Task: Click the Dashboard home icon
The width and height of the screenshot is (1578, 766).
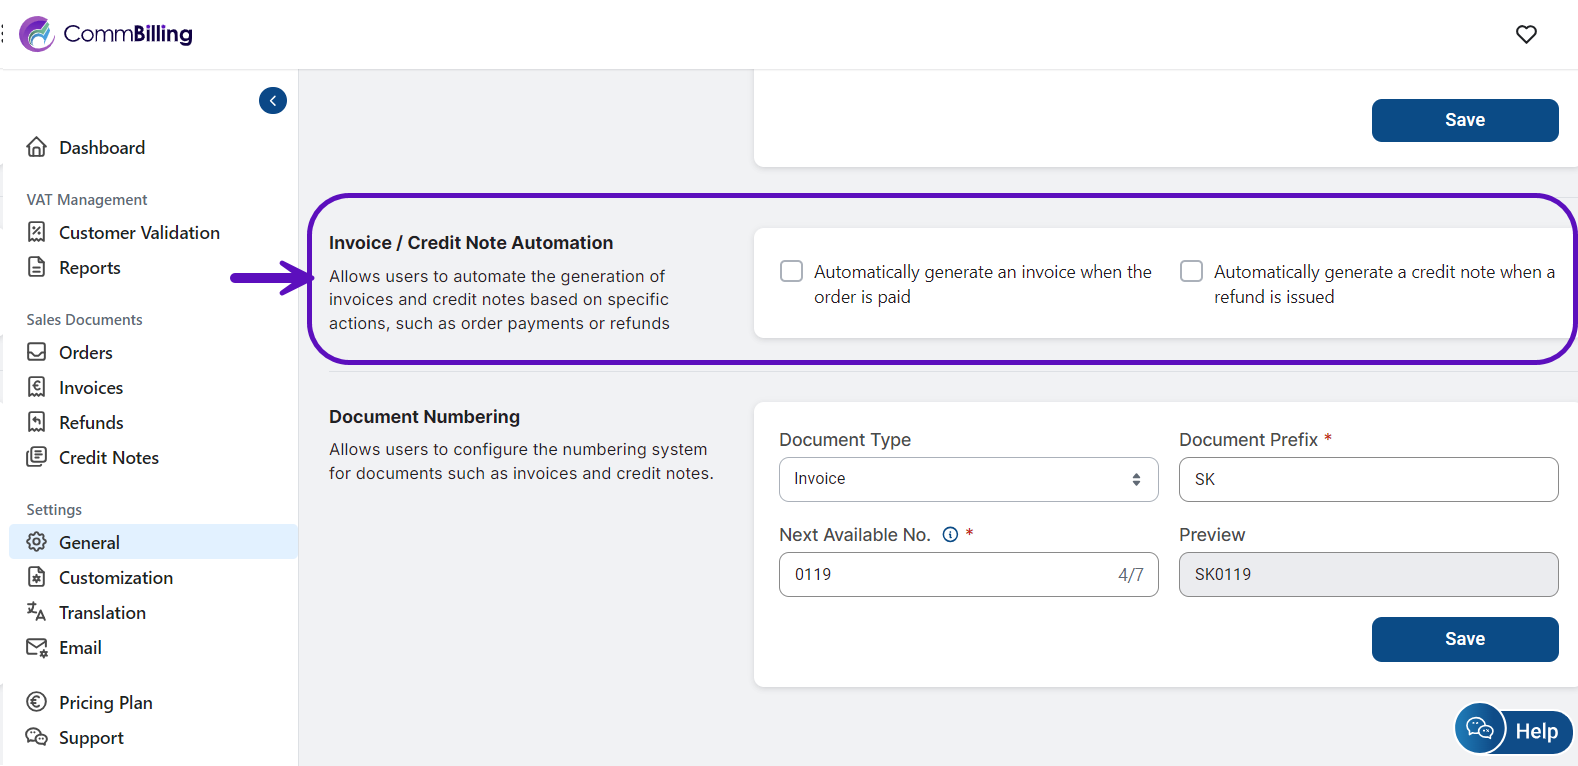Action: click(37, 147)
